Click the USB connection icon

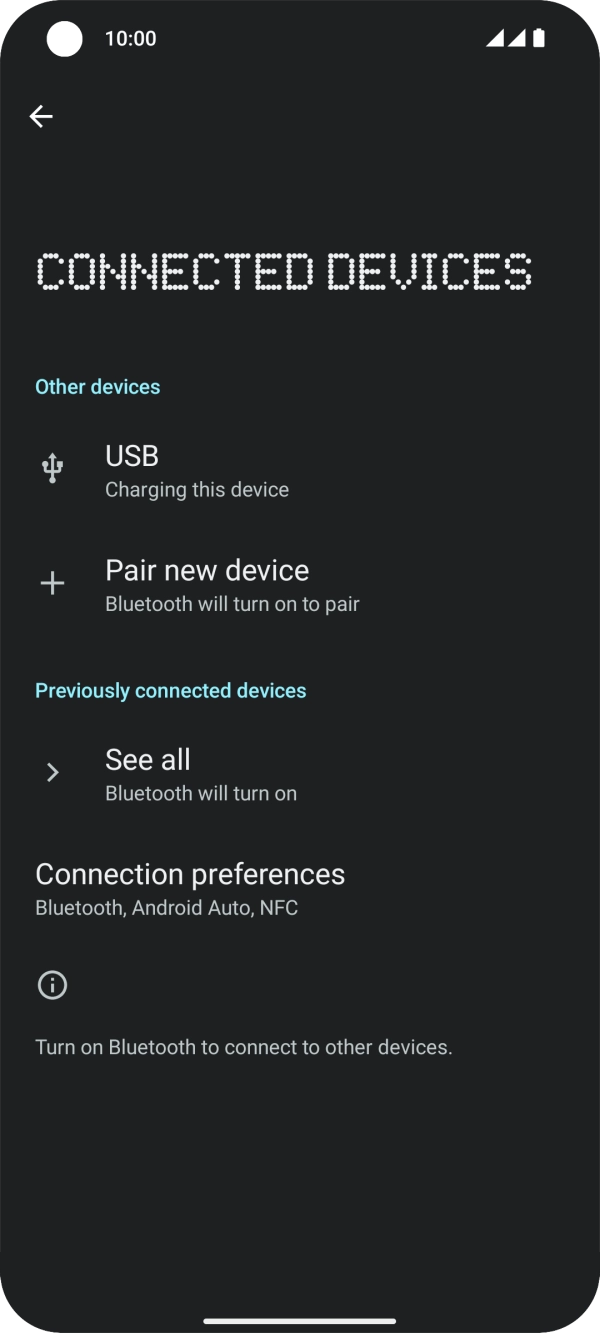coord(51,467)
